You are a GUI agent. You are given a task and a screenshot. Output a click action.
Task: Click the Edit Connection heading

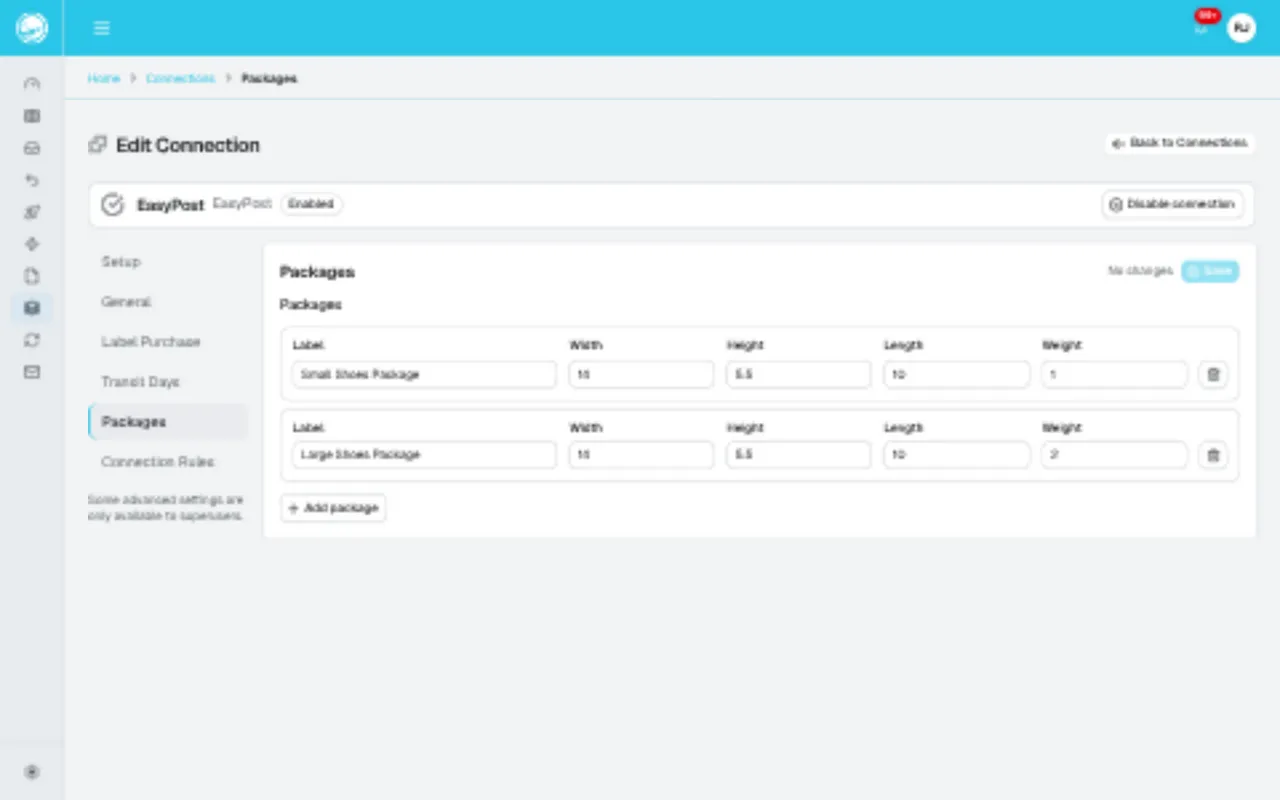(x=188, y=145)
